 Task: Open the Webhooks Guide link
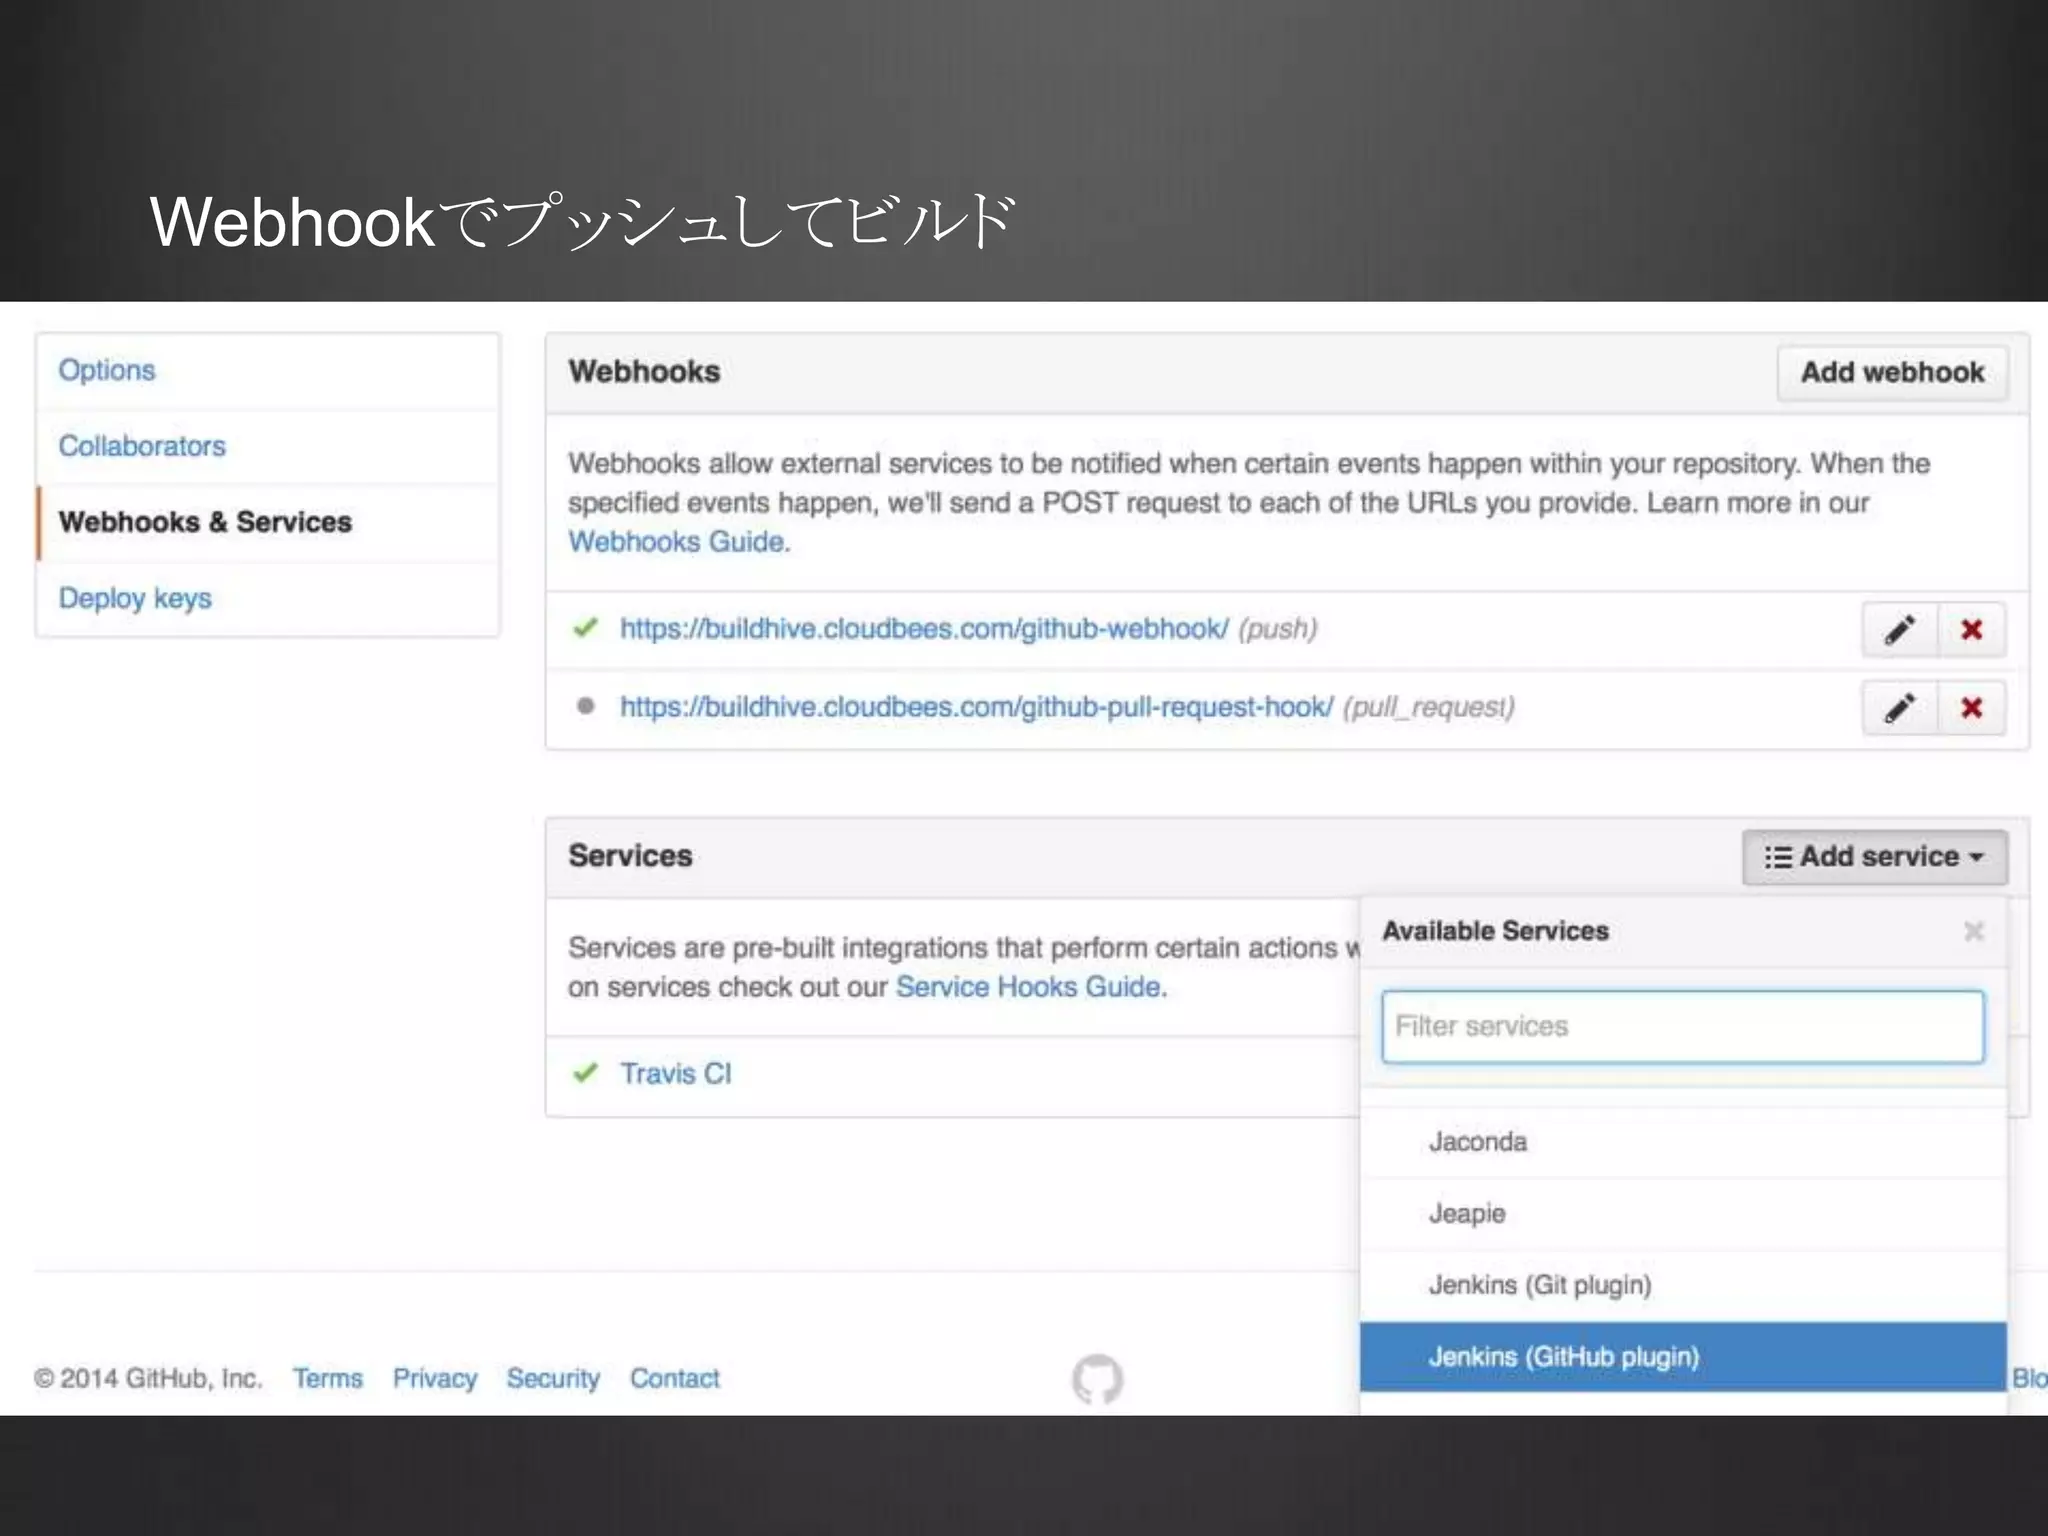[679, 542]
